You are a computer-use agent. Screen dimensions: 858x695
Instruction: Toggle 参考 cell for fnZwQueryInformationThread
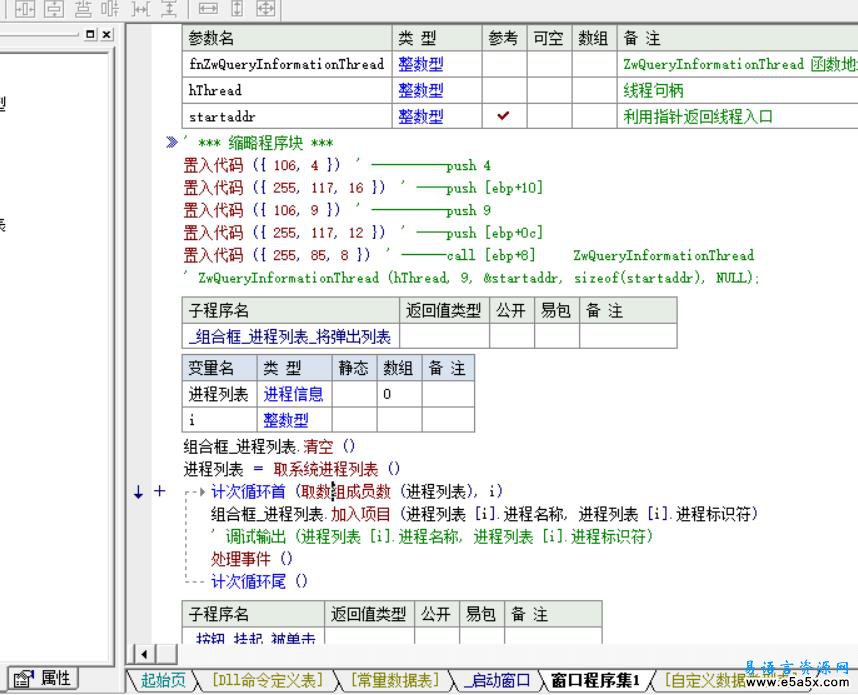(x=504, y=64)
